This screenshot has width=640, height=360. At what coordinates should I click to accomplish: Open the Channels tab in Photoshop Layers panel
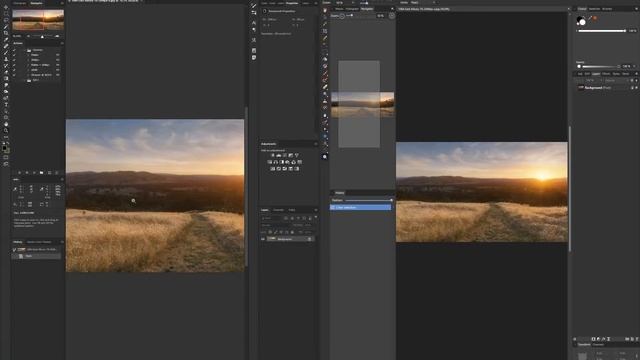coord(278,210)
